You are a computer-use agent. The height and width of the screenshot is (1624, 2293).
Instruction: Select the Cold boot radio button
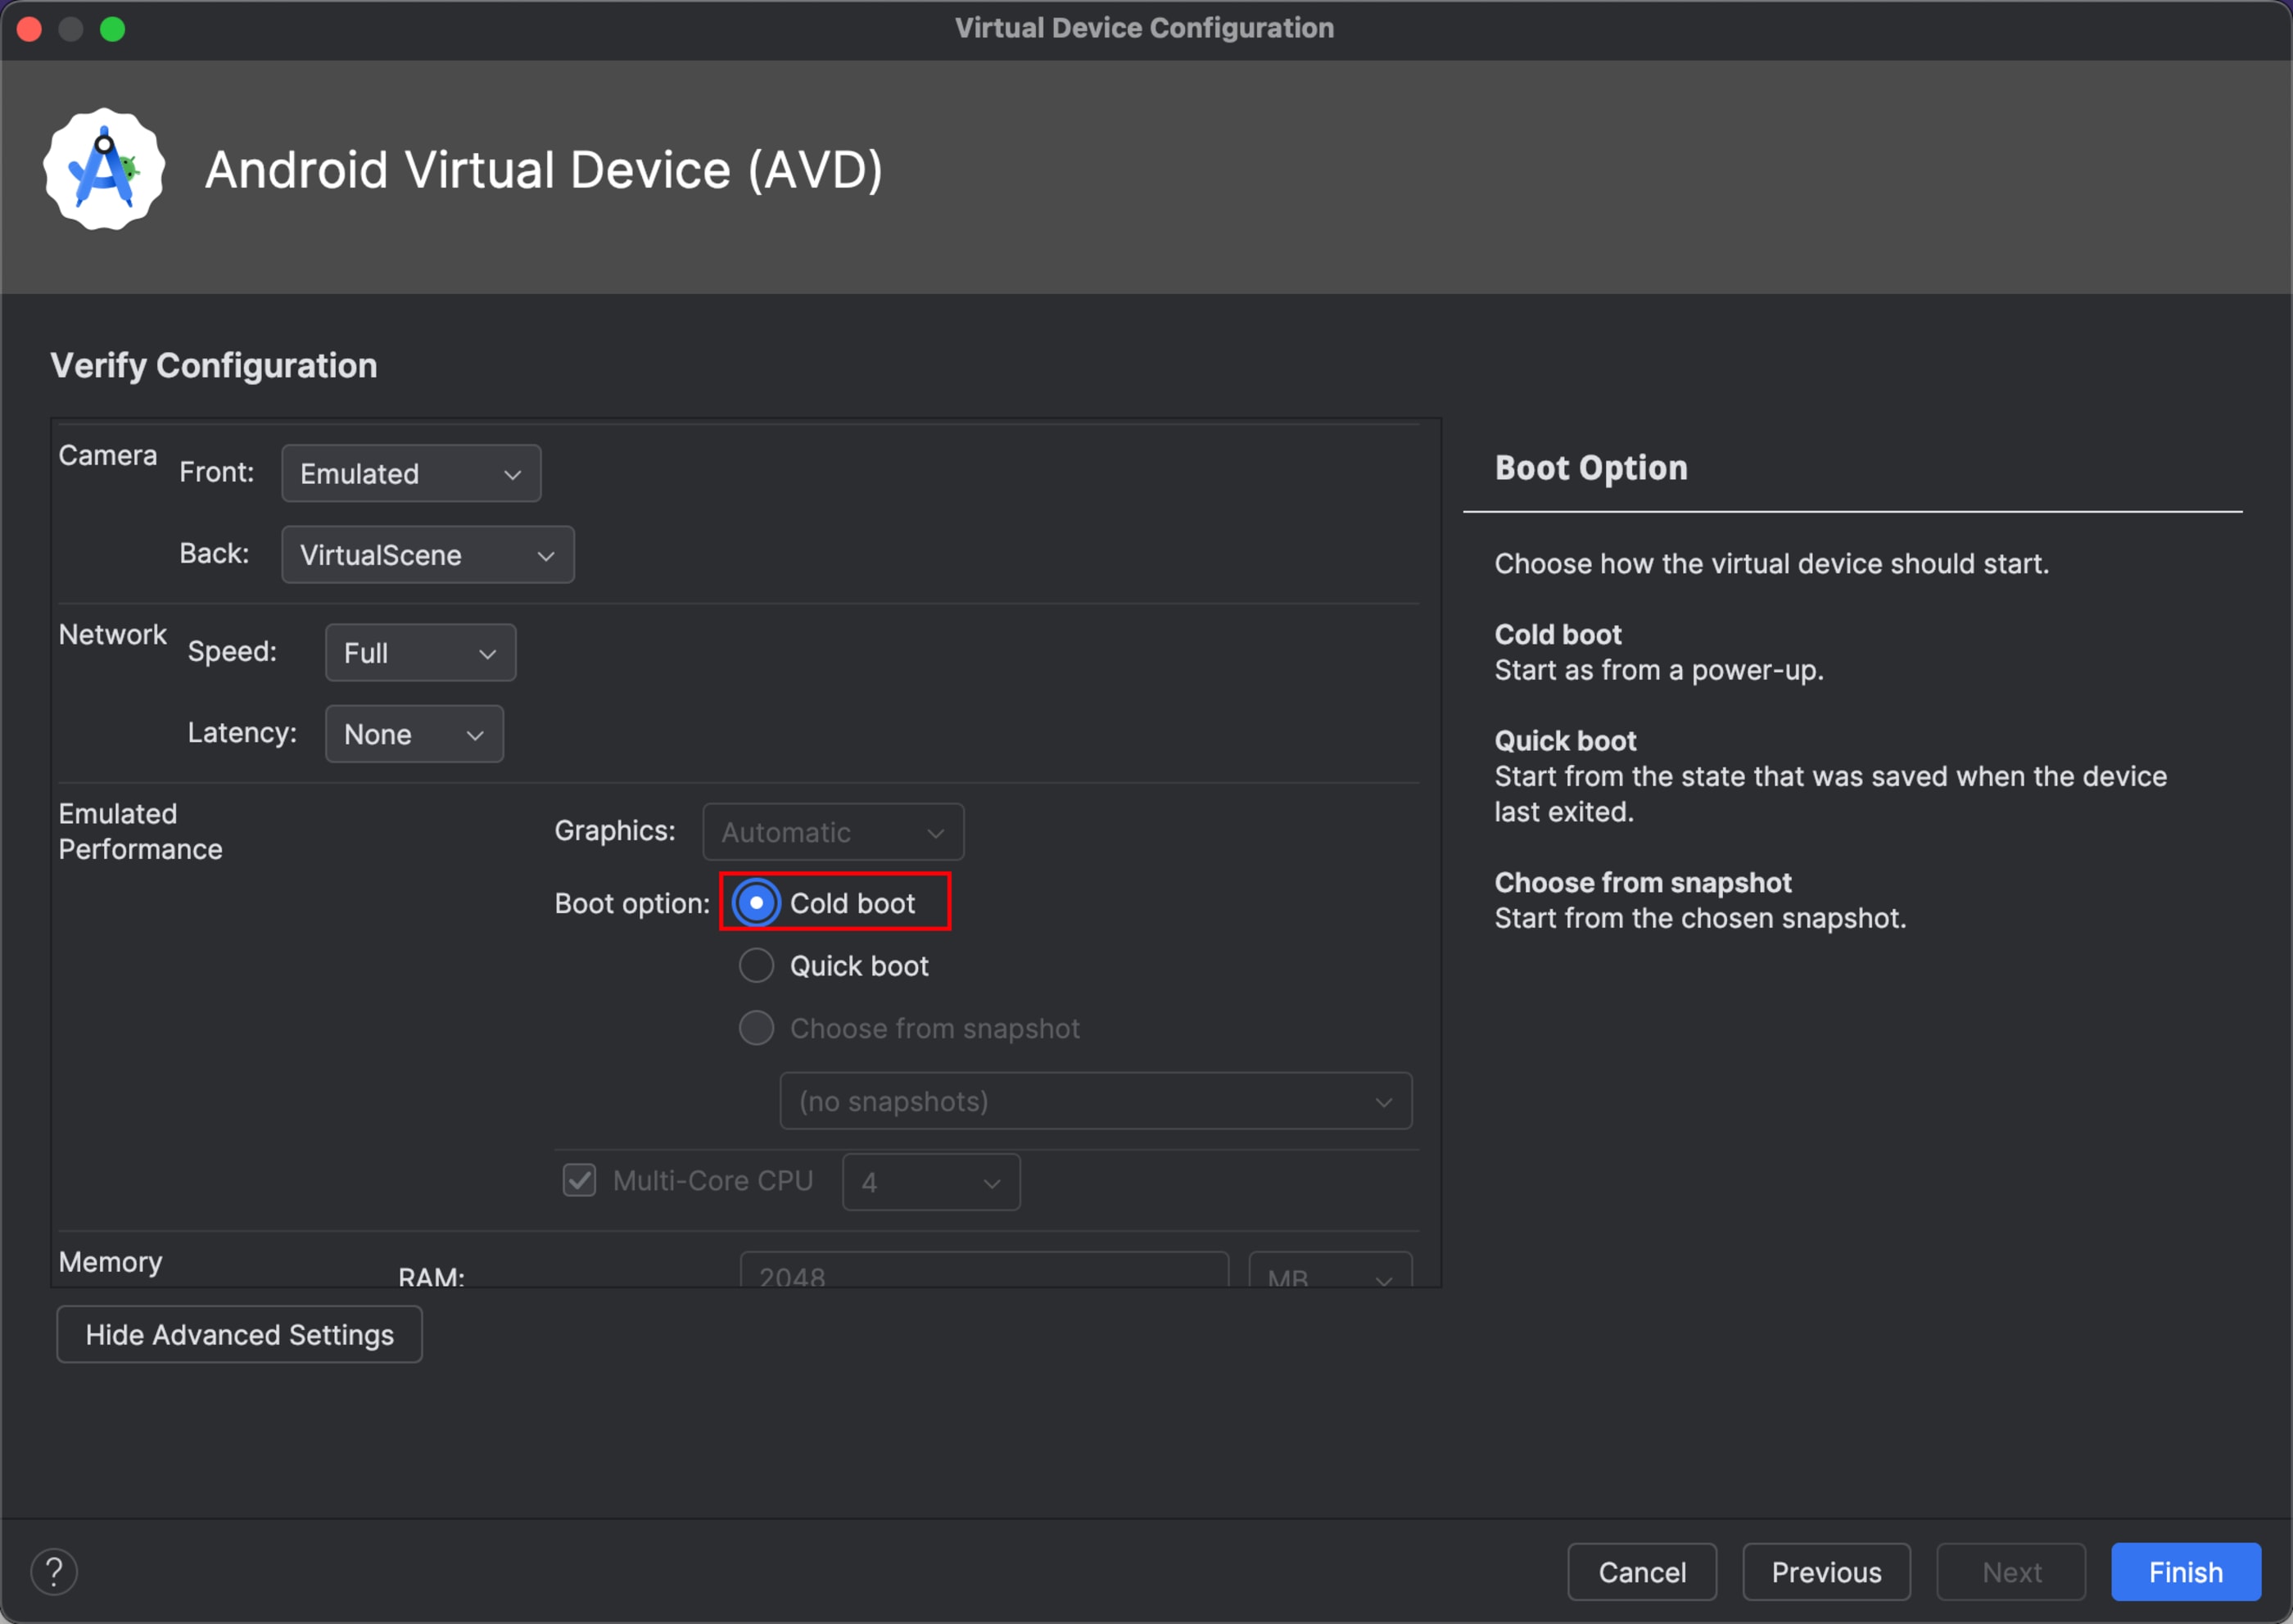pyautogui.click(x=756, y=903)
